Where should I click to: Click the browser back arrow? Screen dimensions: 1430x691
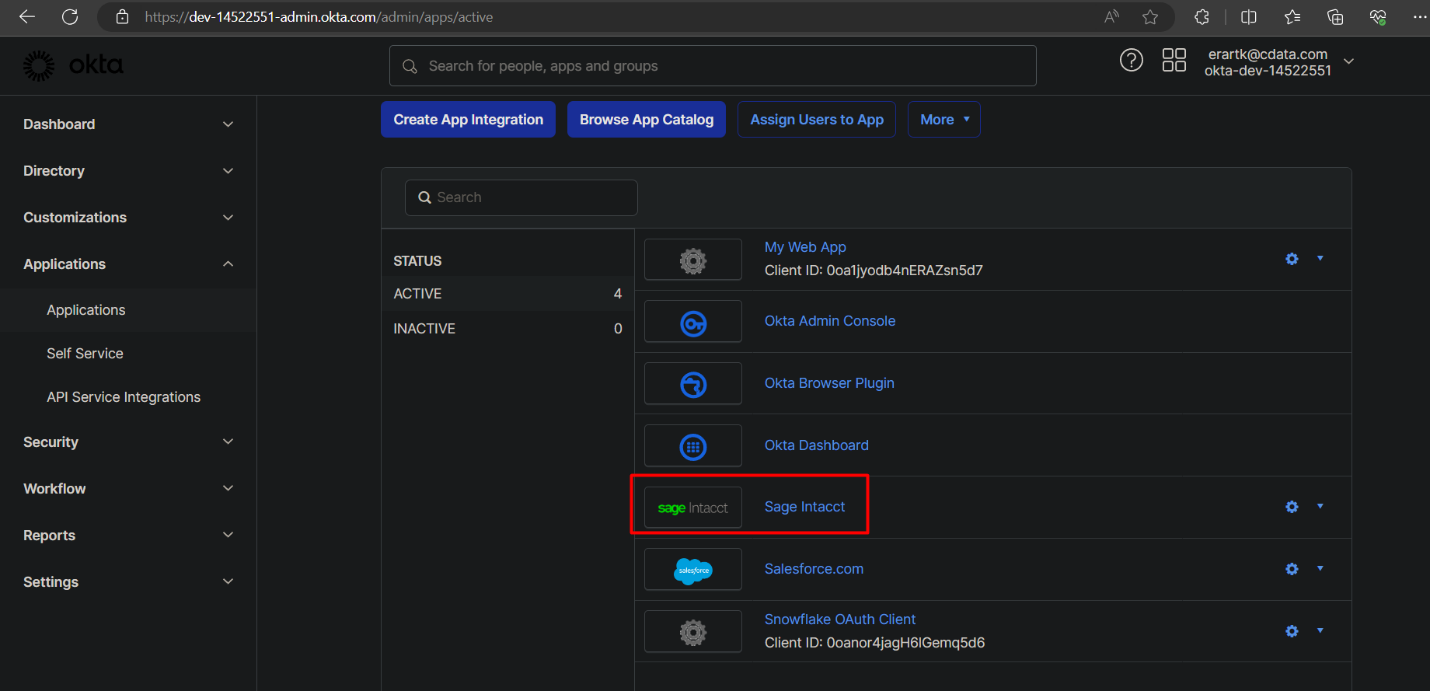(27, 17)
